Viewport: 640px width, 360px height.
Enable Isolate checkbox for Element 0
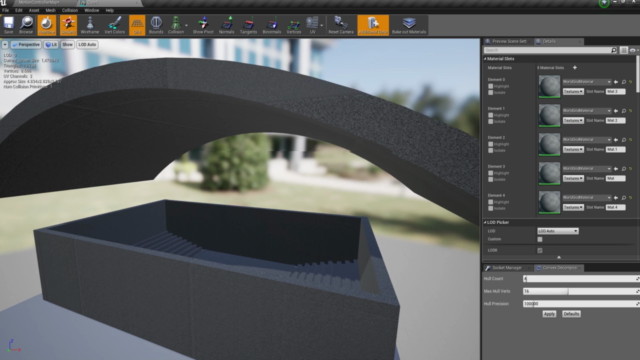click(x=491, y=93)
